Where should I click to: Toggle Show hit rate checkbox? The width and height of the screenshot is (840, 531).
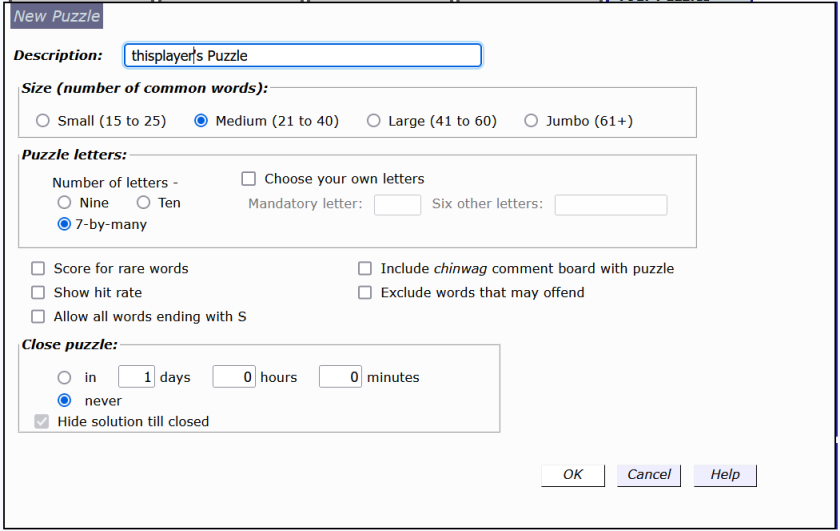(x=38, y=293)
